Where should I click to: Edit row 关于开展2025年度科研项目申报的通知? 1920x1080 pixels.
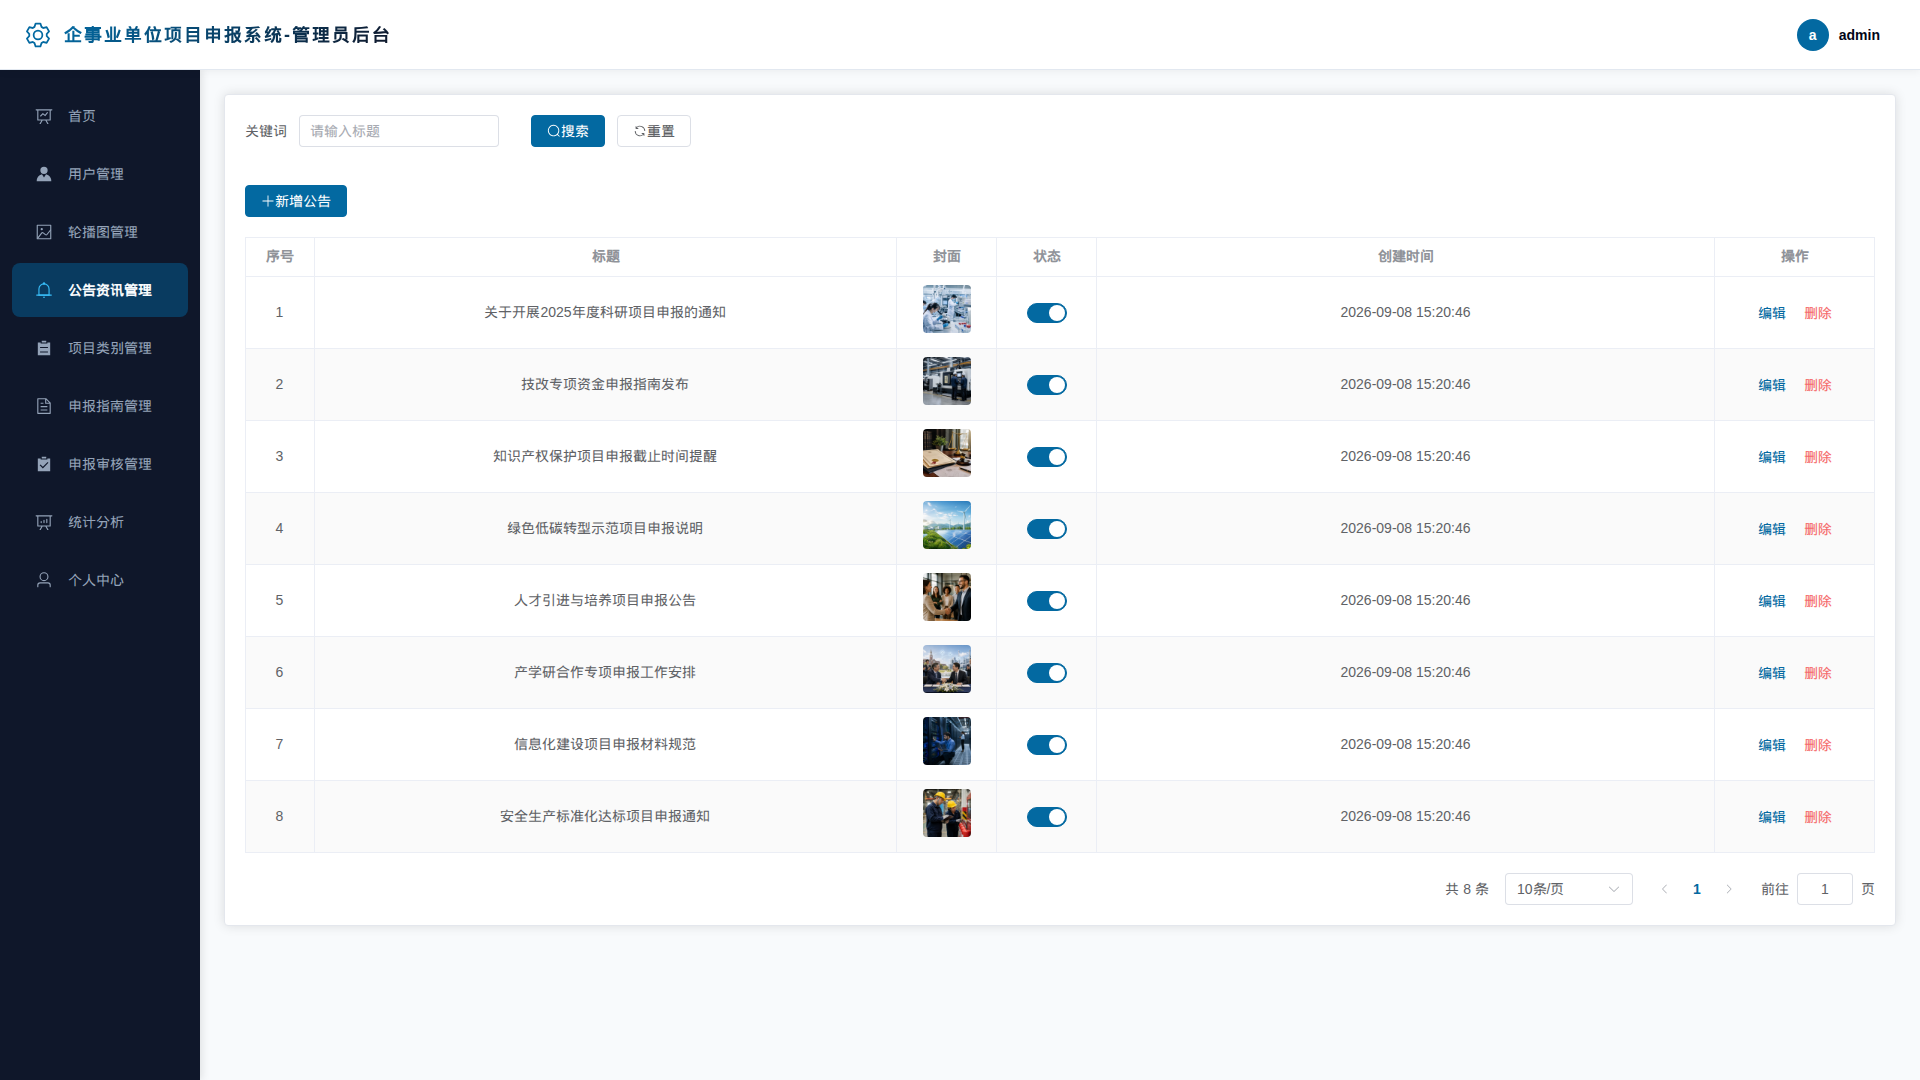[x=1771, y=313]
